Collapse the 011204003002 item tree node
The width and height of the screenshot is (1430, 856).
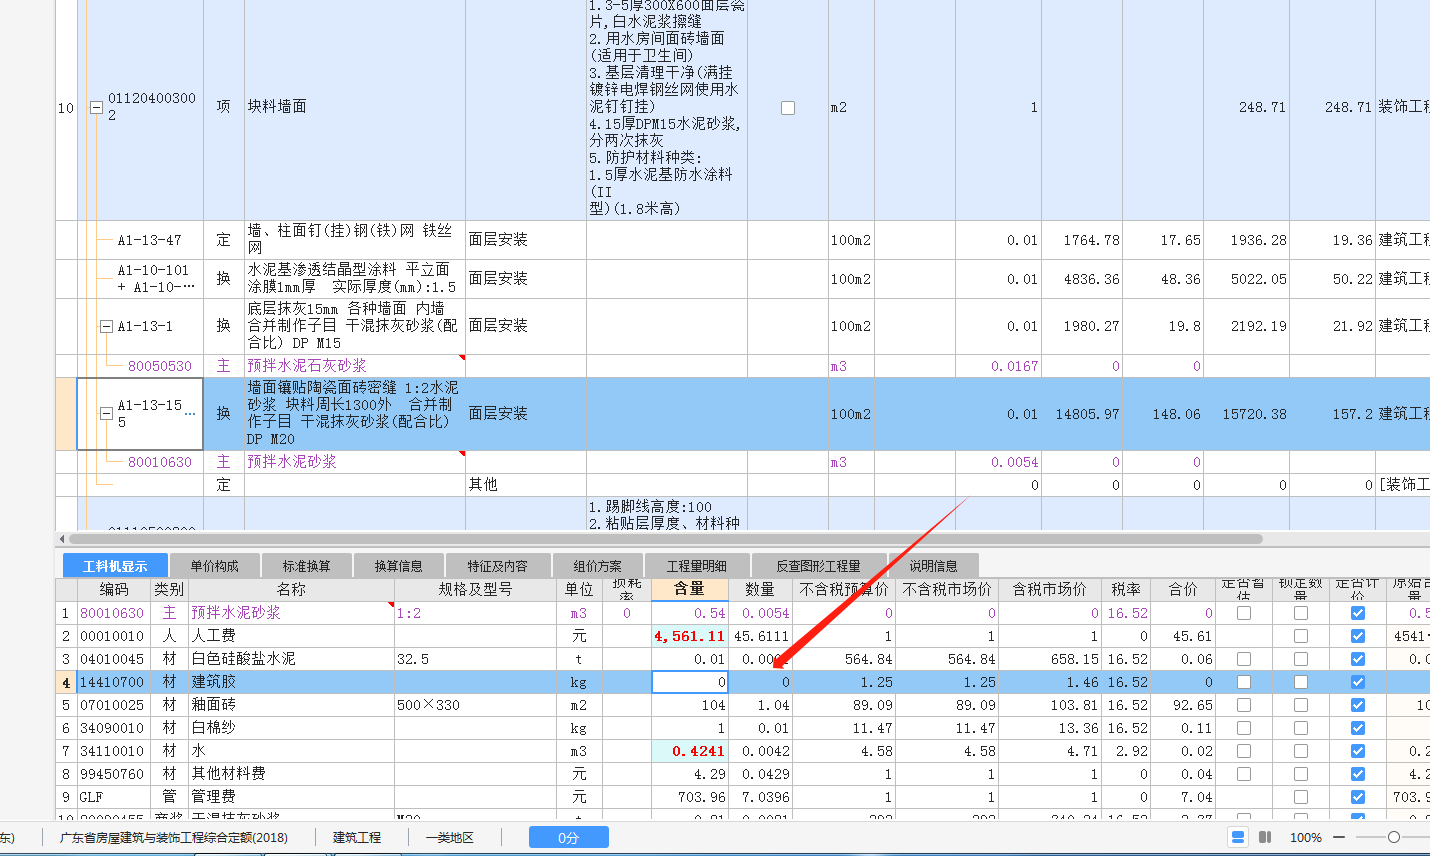point(96,107)
